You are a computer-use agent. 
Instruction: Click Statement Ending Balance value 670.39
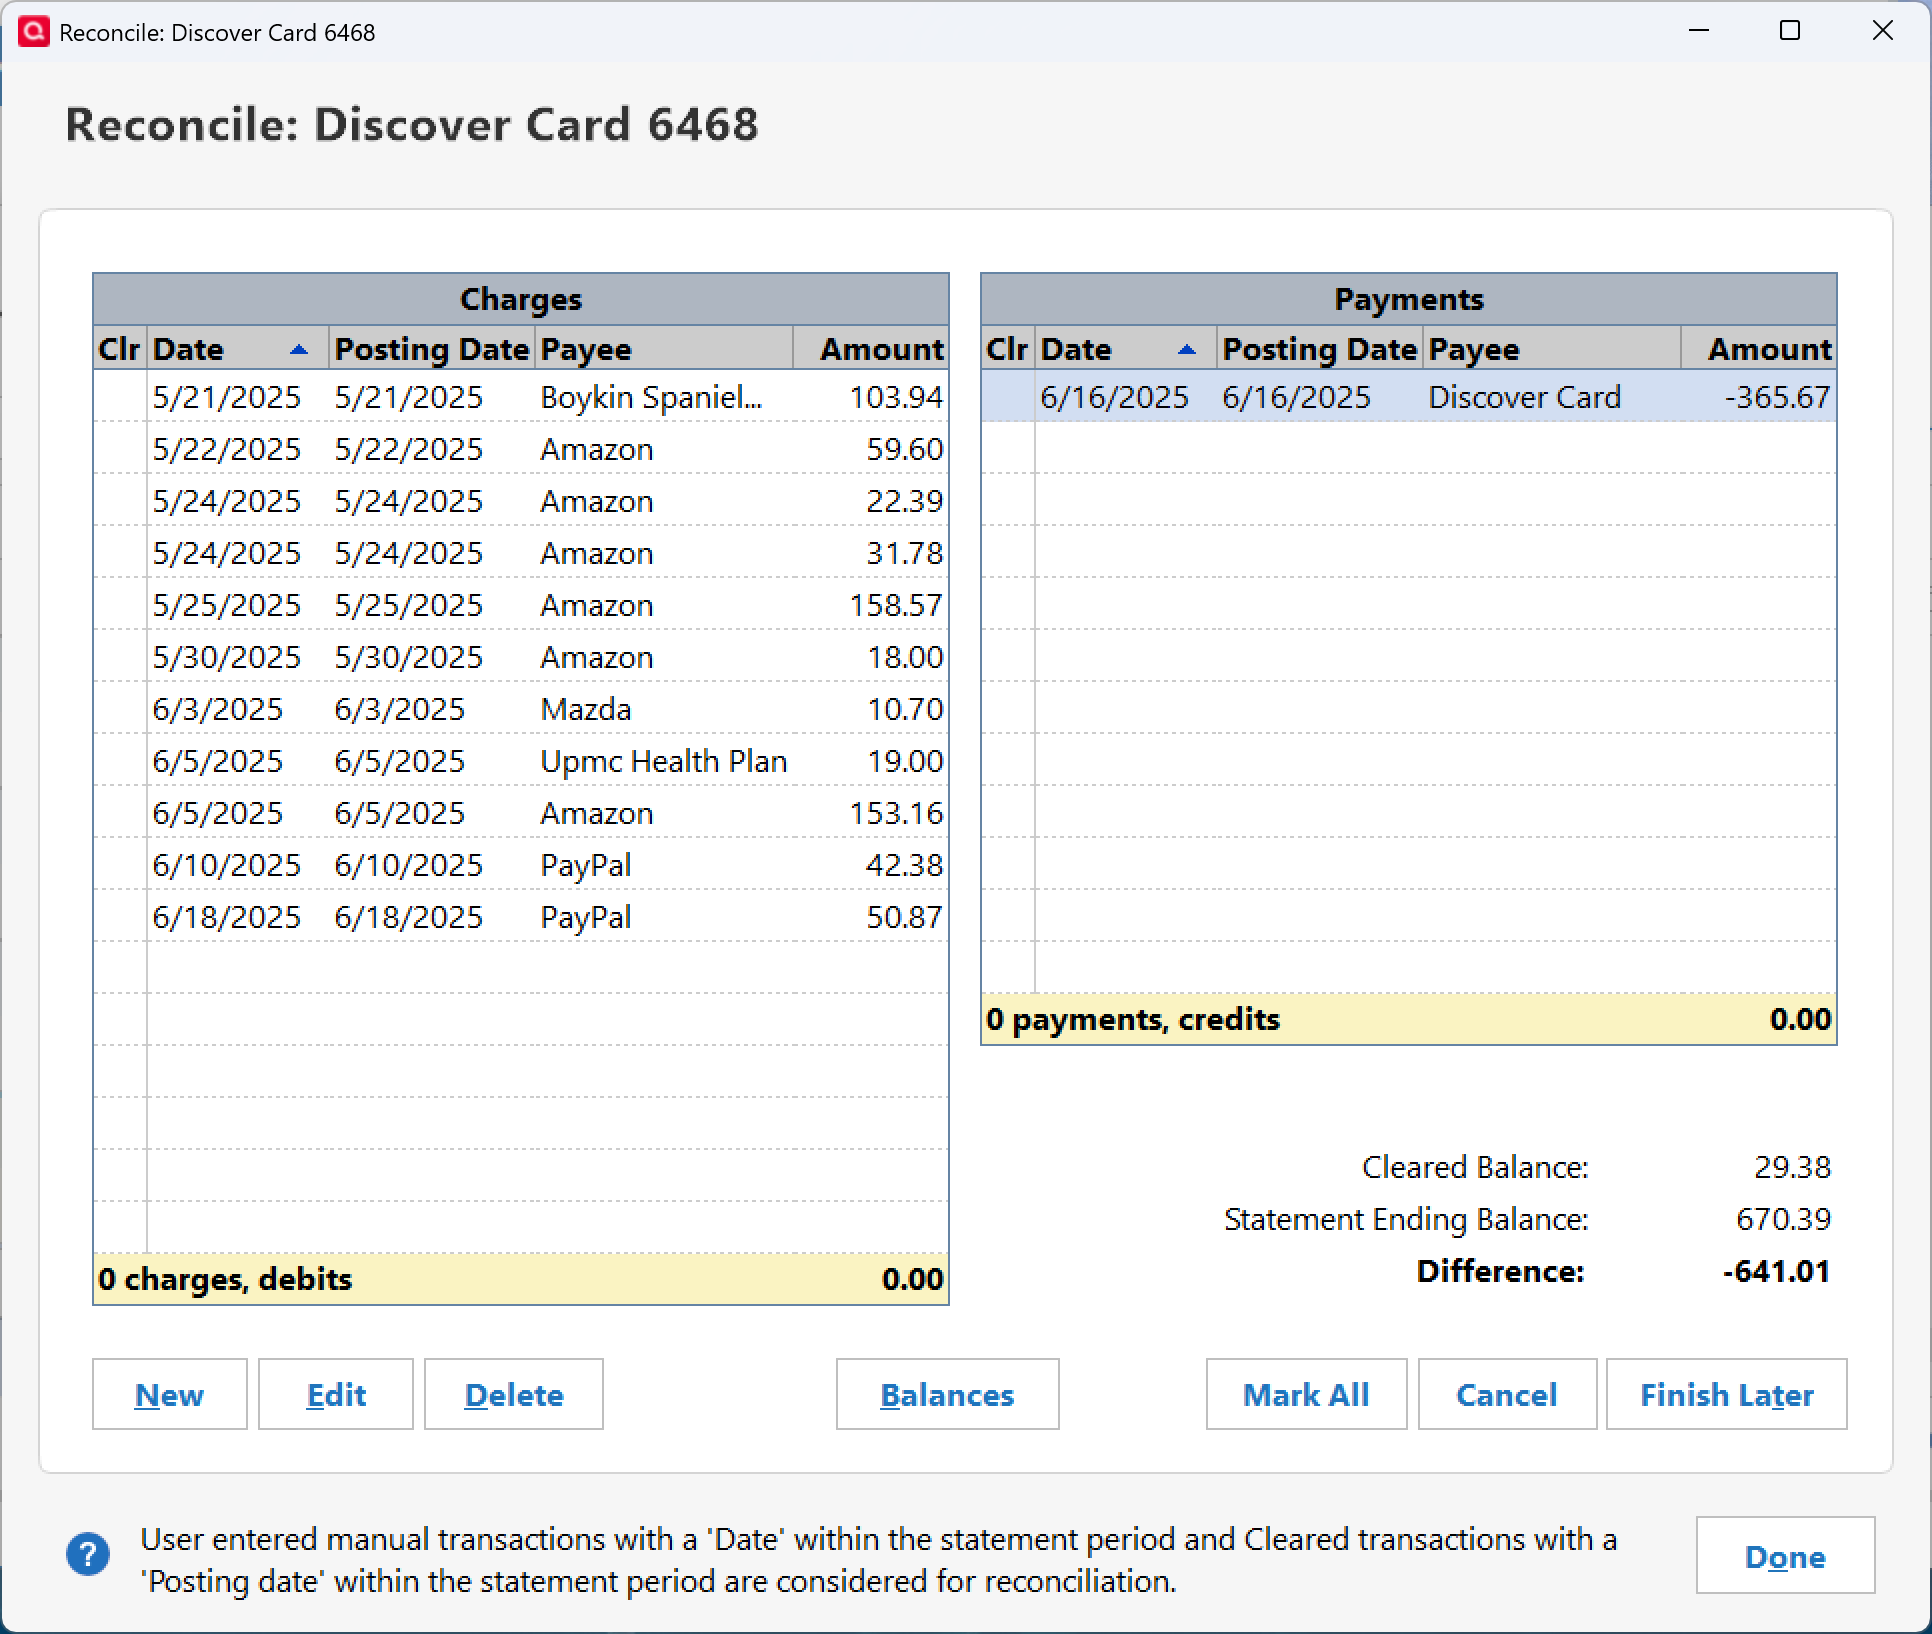(1783, 1219)
